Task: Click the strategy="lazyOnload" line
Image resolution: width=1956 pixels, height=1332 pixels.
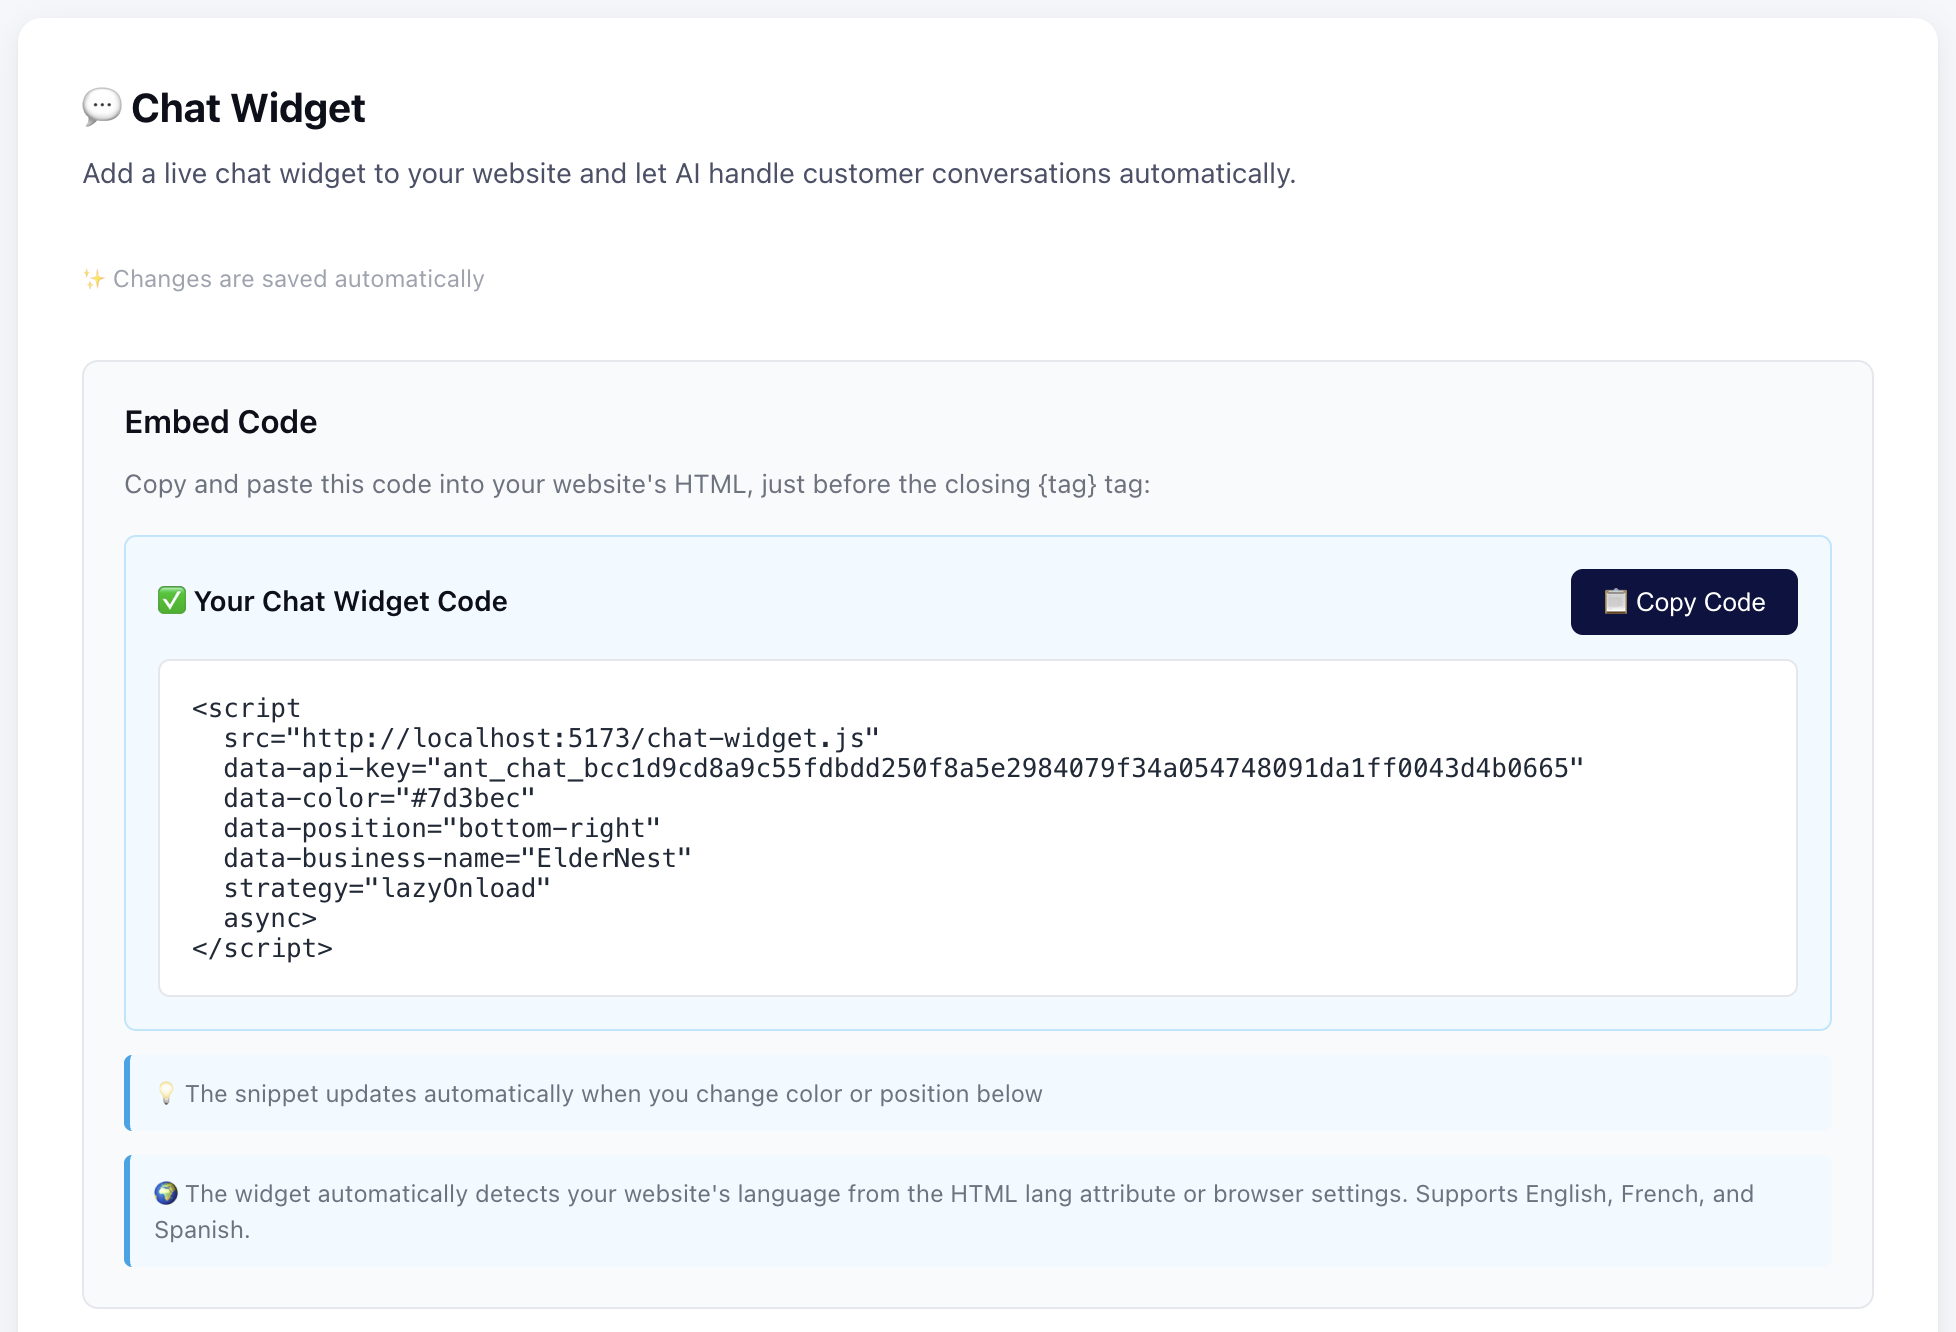Action: click(387, 888)
